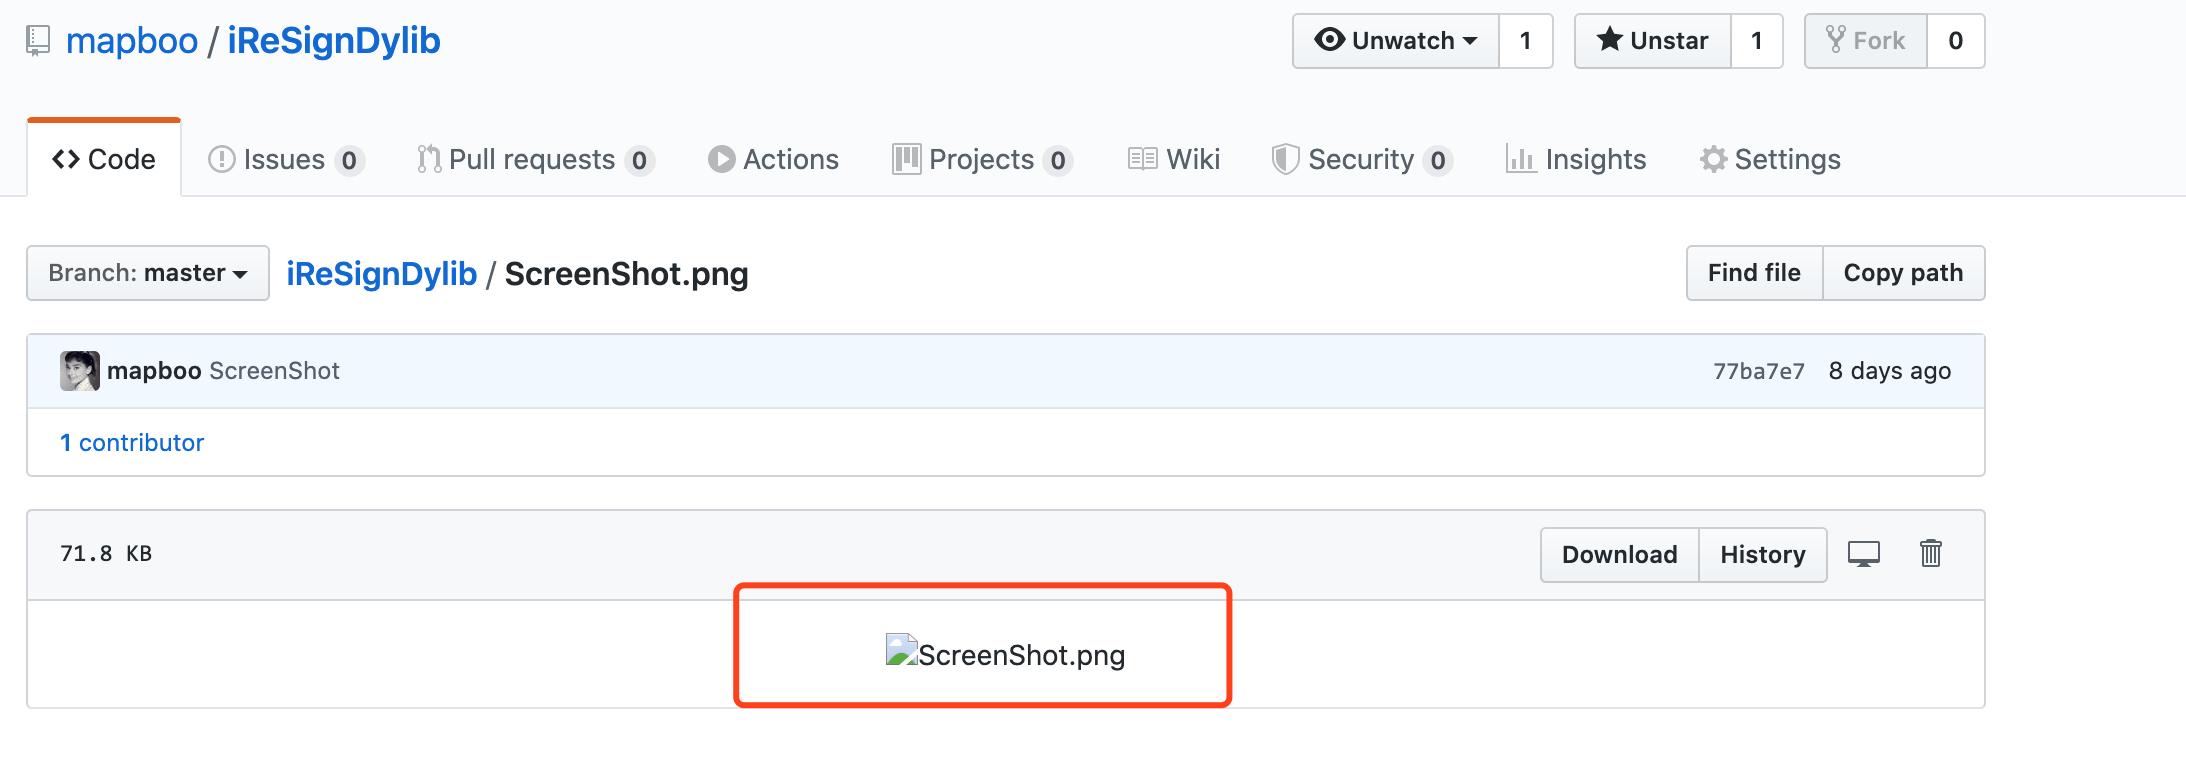Open the Unwatch dropdown

click(1396, 41)
